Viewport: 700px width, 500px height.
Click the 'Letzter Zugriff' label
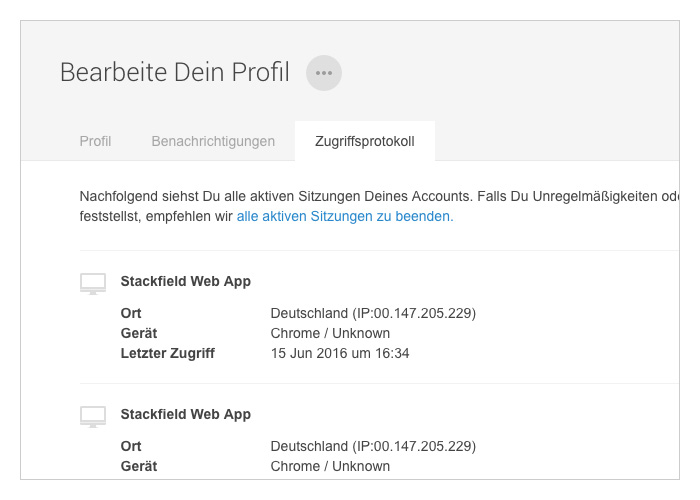pyautogui.click(x=167, y=353)
